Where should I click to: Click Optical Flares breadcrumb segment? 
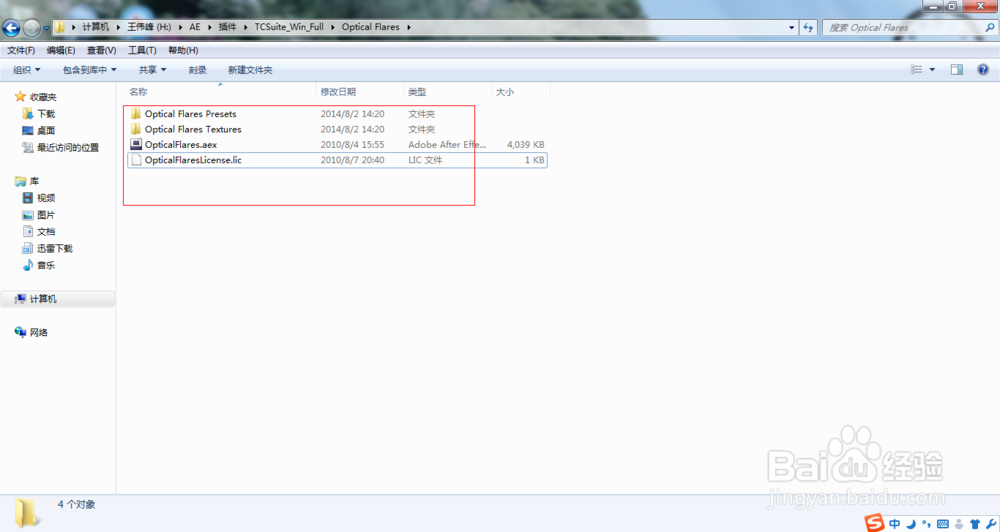pyautogui.click(x=371, y=27)
